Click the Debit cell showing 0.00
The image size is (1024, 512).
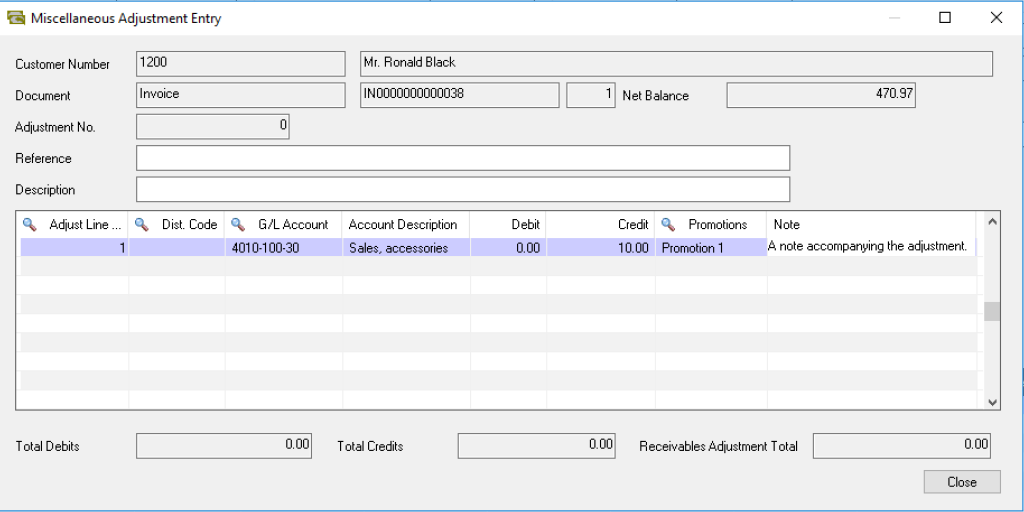click(508, 248)
